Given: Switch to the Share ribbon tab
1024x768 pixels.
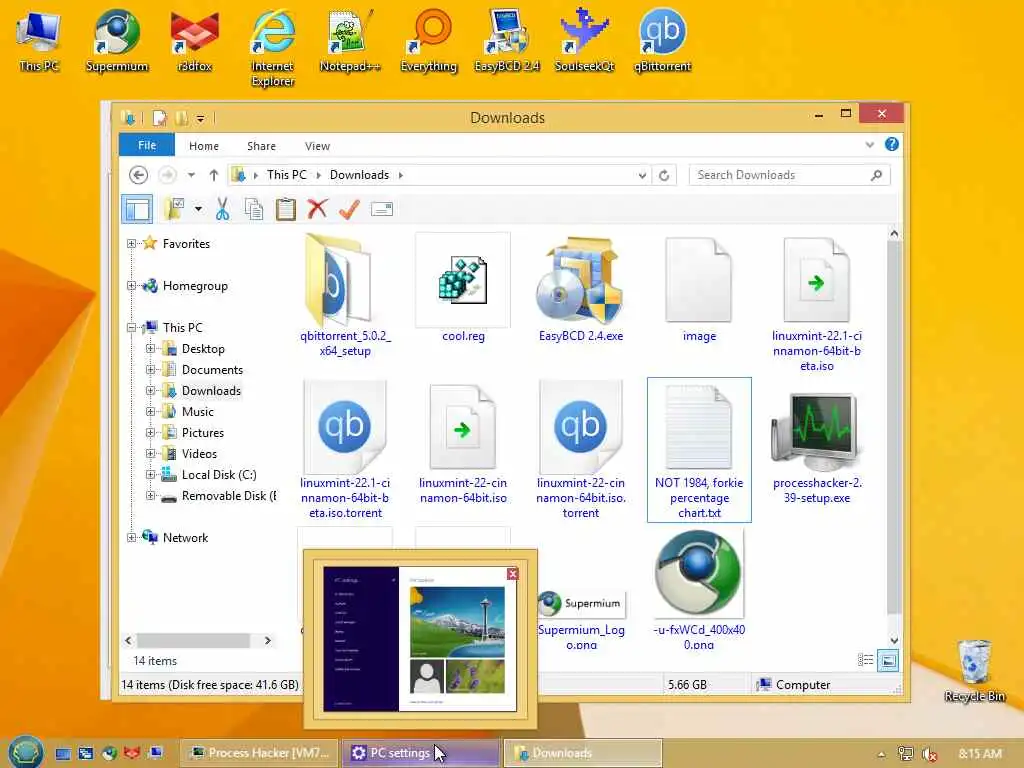Looking at the screenshot, I should [261, 146].
